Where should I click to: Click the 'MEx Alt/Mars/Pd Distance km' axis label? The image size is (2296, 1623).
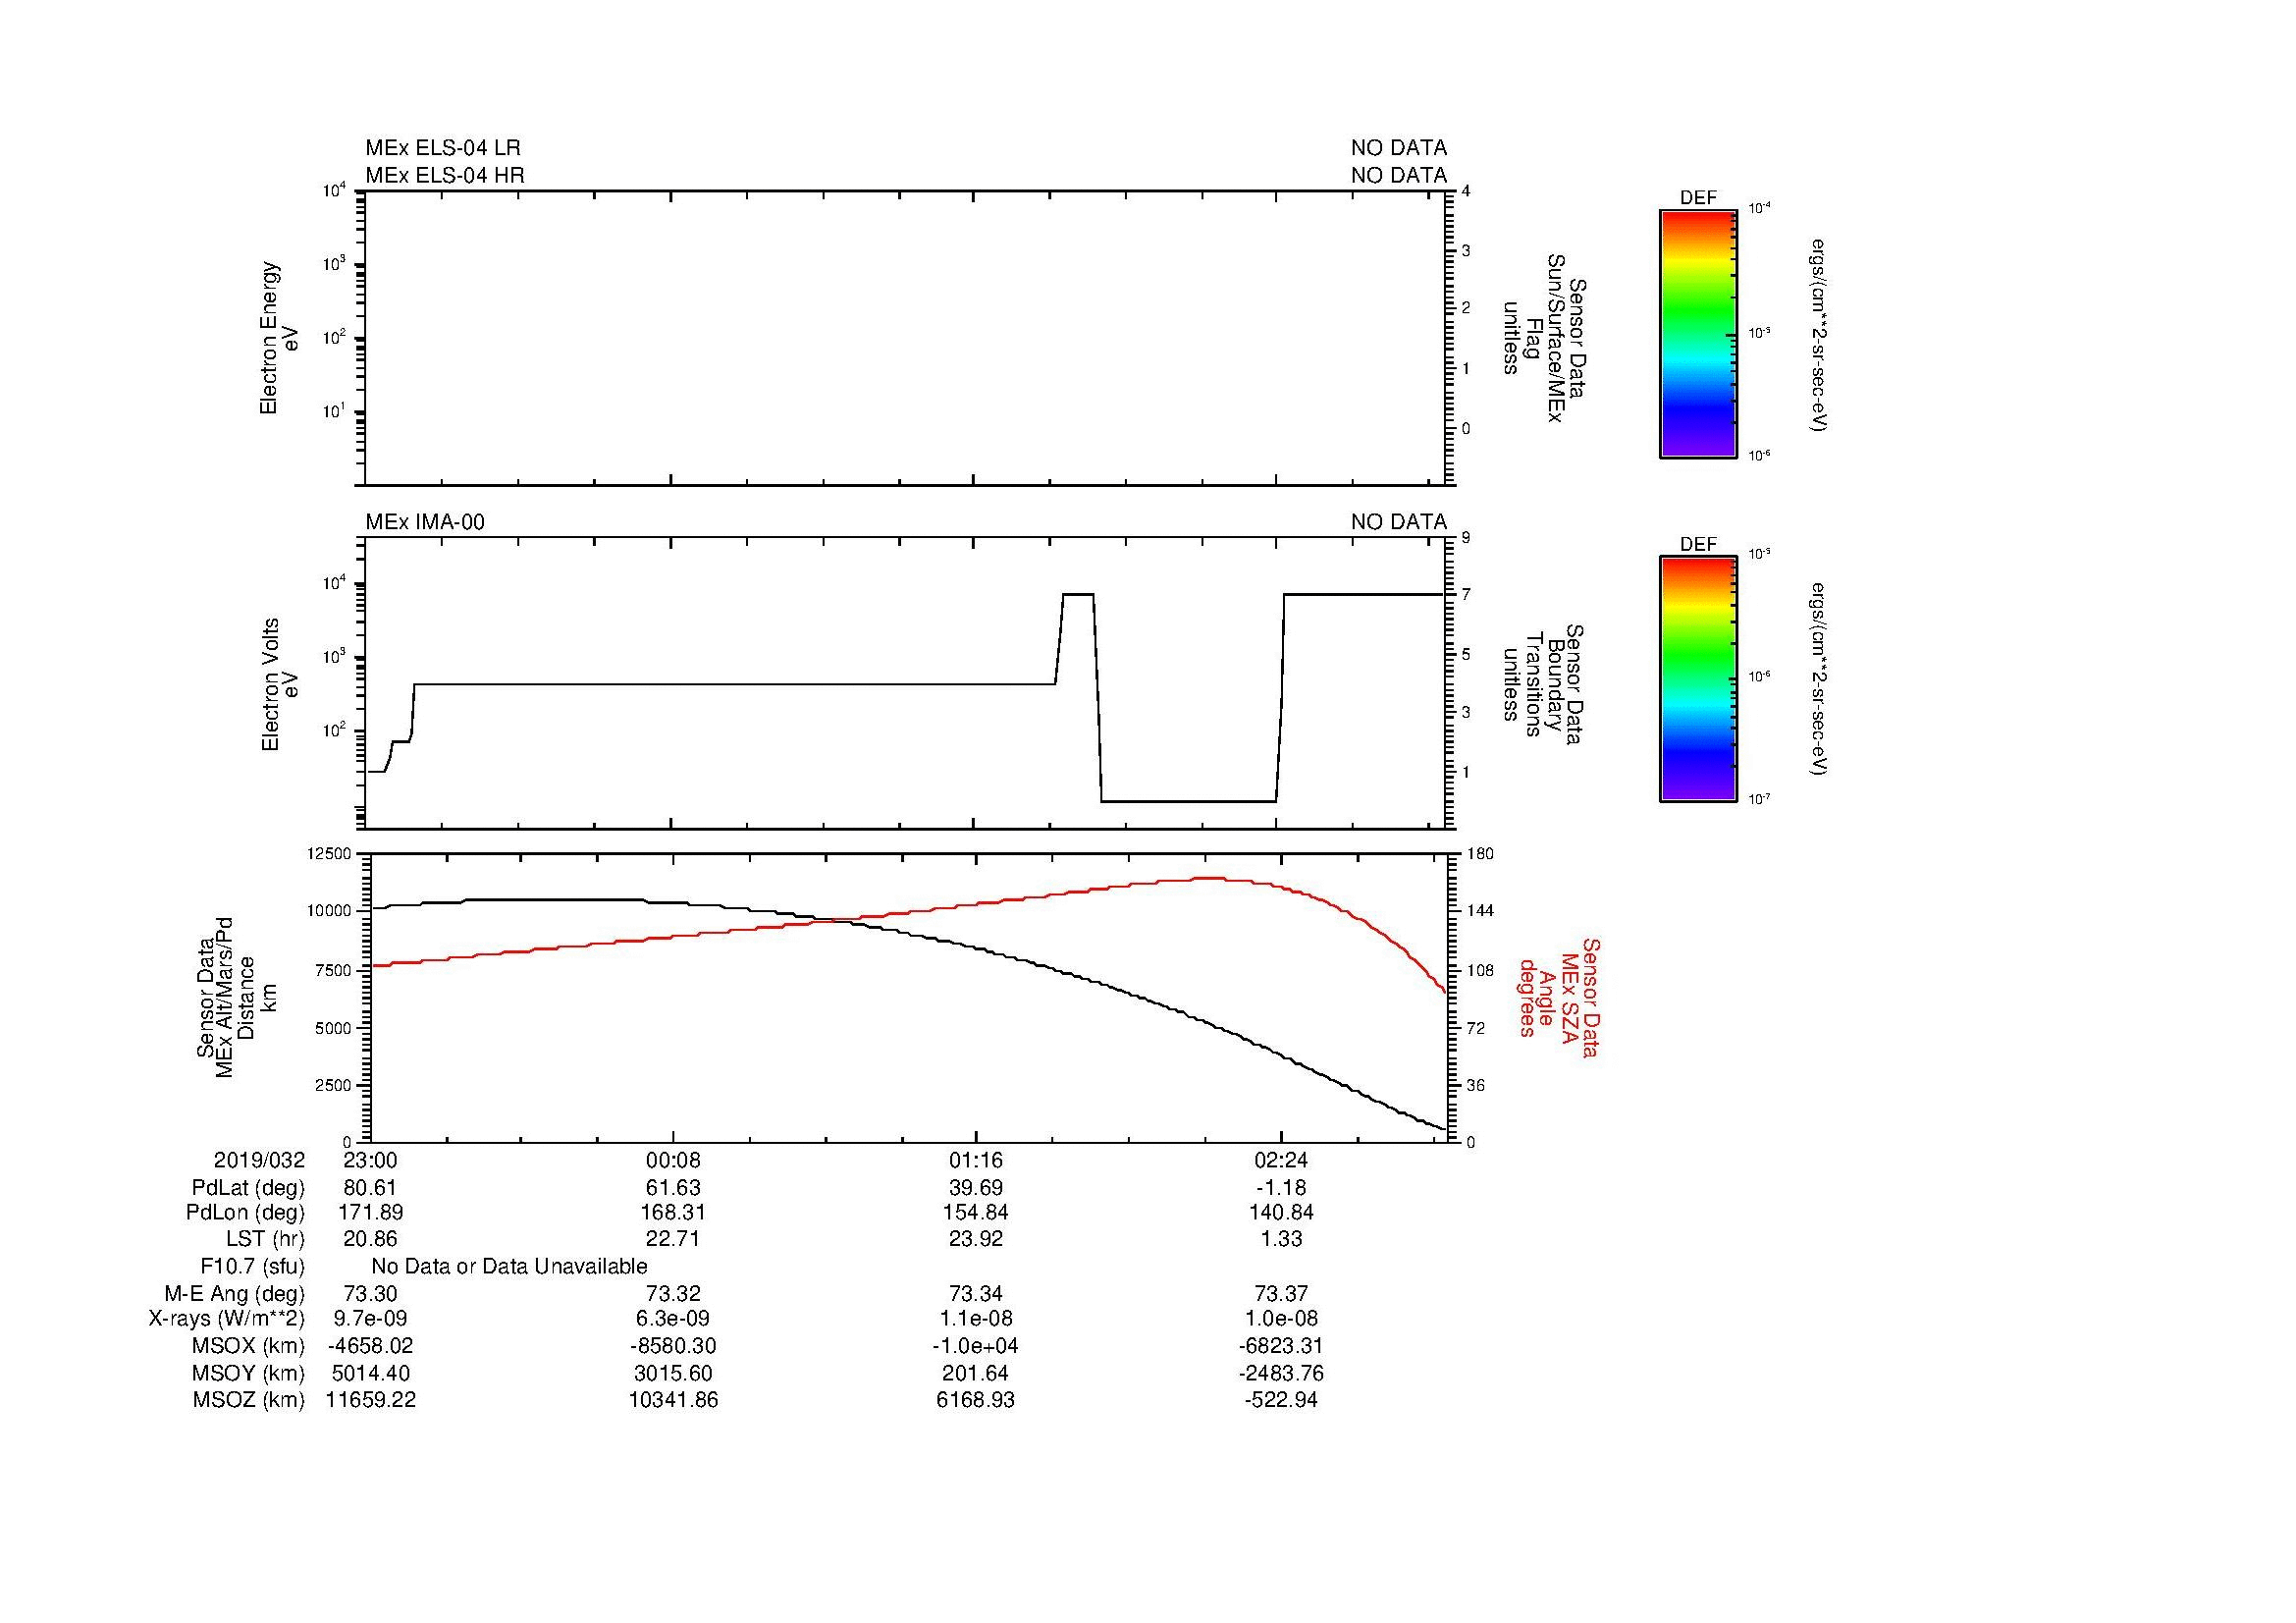click(x=236, y=997)
